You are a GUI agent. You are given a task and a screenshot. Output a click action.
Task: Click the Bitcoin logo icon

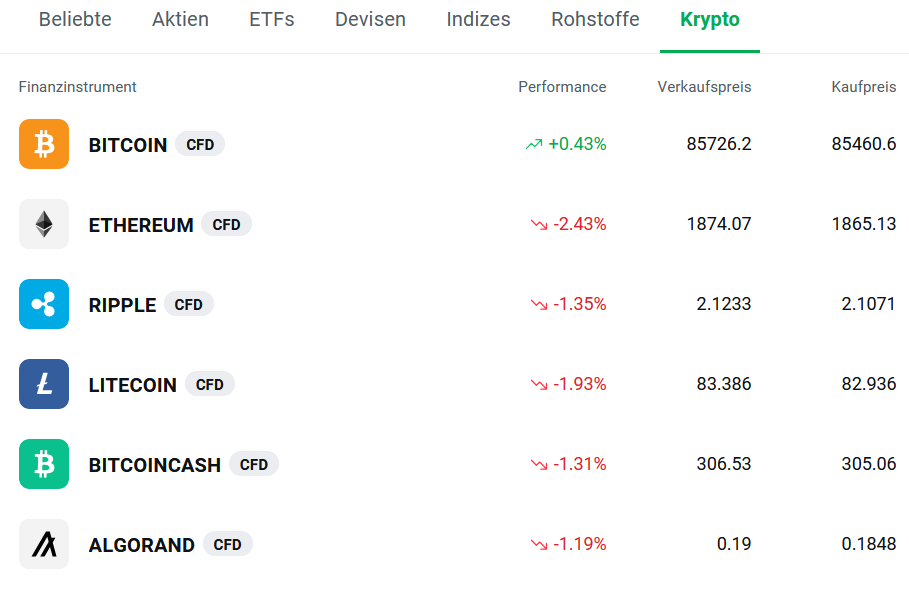point(43,144)
